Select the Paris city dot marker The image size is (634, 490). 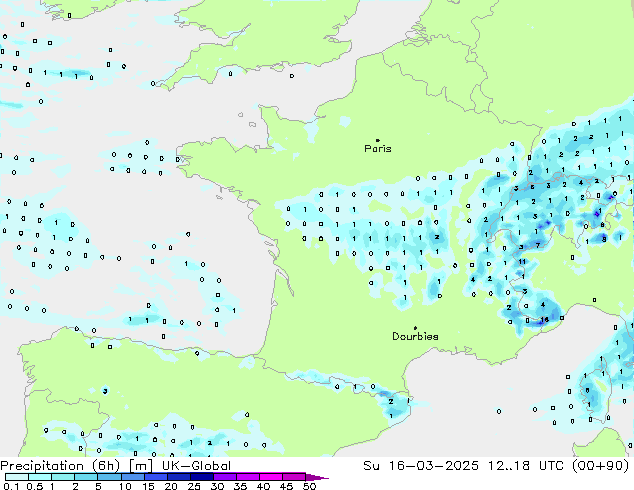pyautogui.click(x=378, y=140)
